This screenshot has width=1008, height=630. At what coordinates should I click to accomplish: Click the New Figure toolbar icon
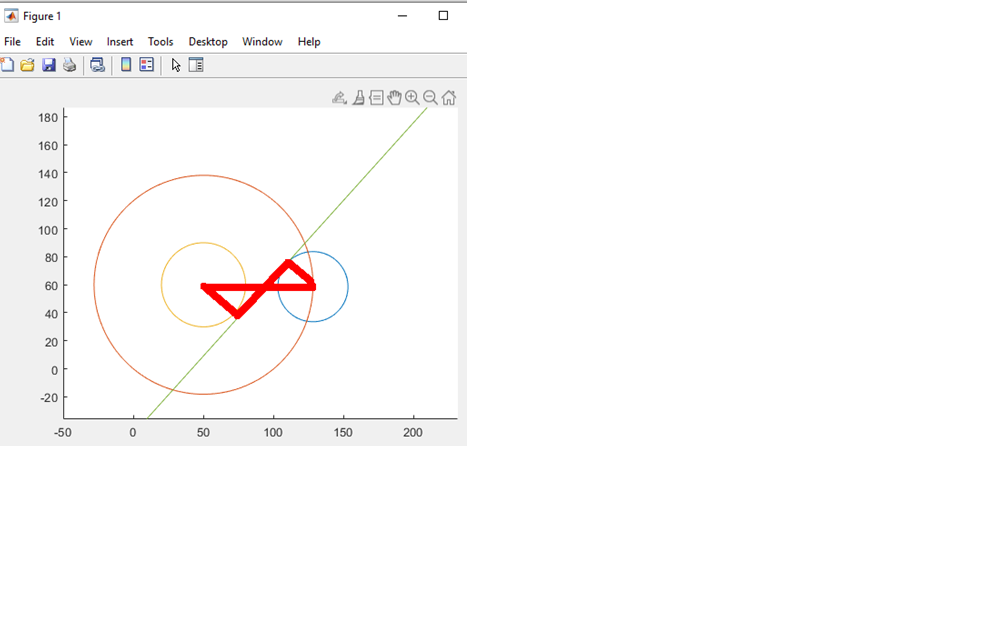click(x=7, y=65)
